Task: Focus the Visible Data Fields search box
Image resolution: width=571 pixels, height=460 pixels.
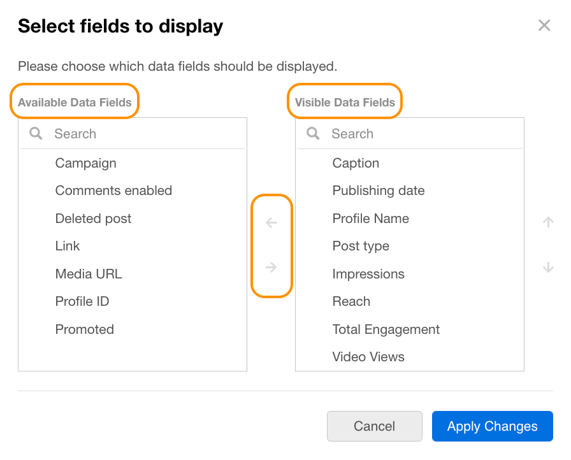Action: point(410,133)
